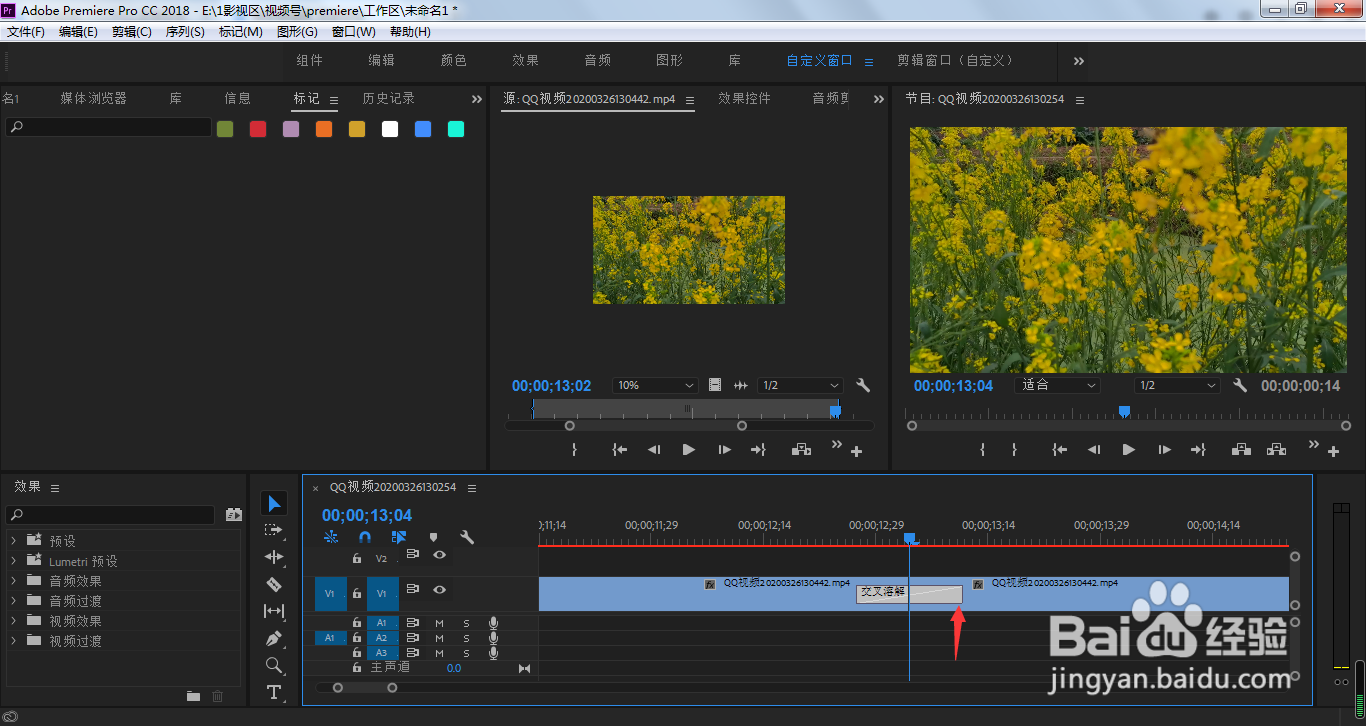Viewport: 1366px width, 726px height.
Task: Step forward one frame in Program monitor
Action: [x=1164, y=450]
